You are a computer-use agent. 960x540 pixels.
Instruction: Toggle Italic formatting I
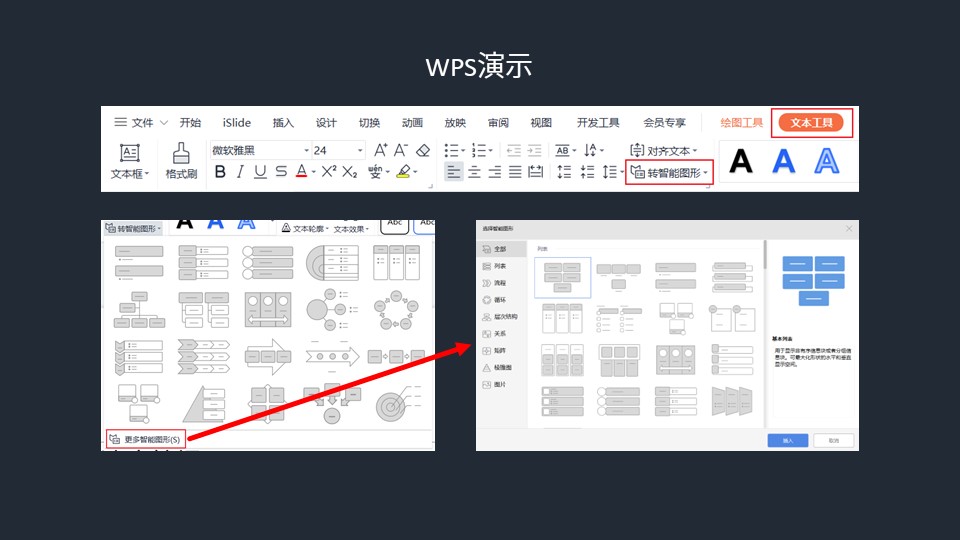[240, 172]
